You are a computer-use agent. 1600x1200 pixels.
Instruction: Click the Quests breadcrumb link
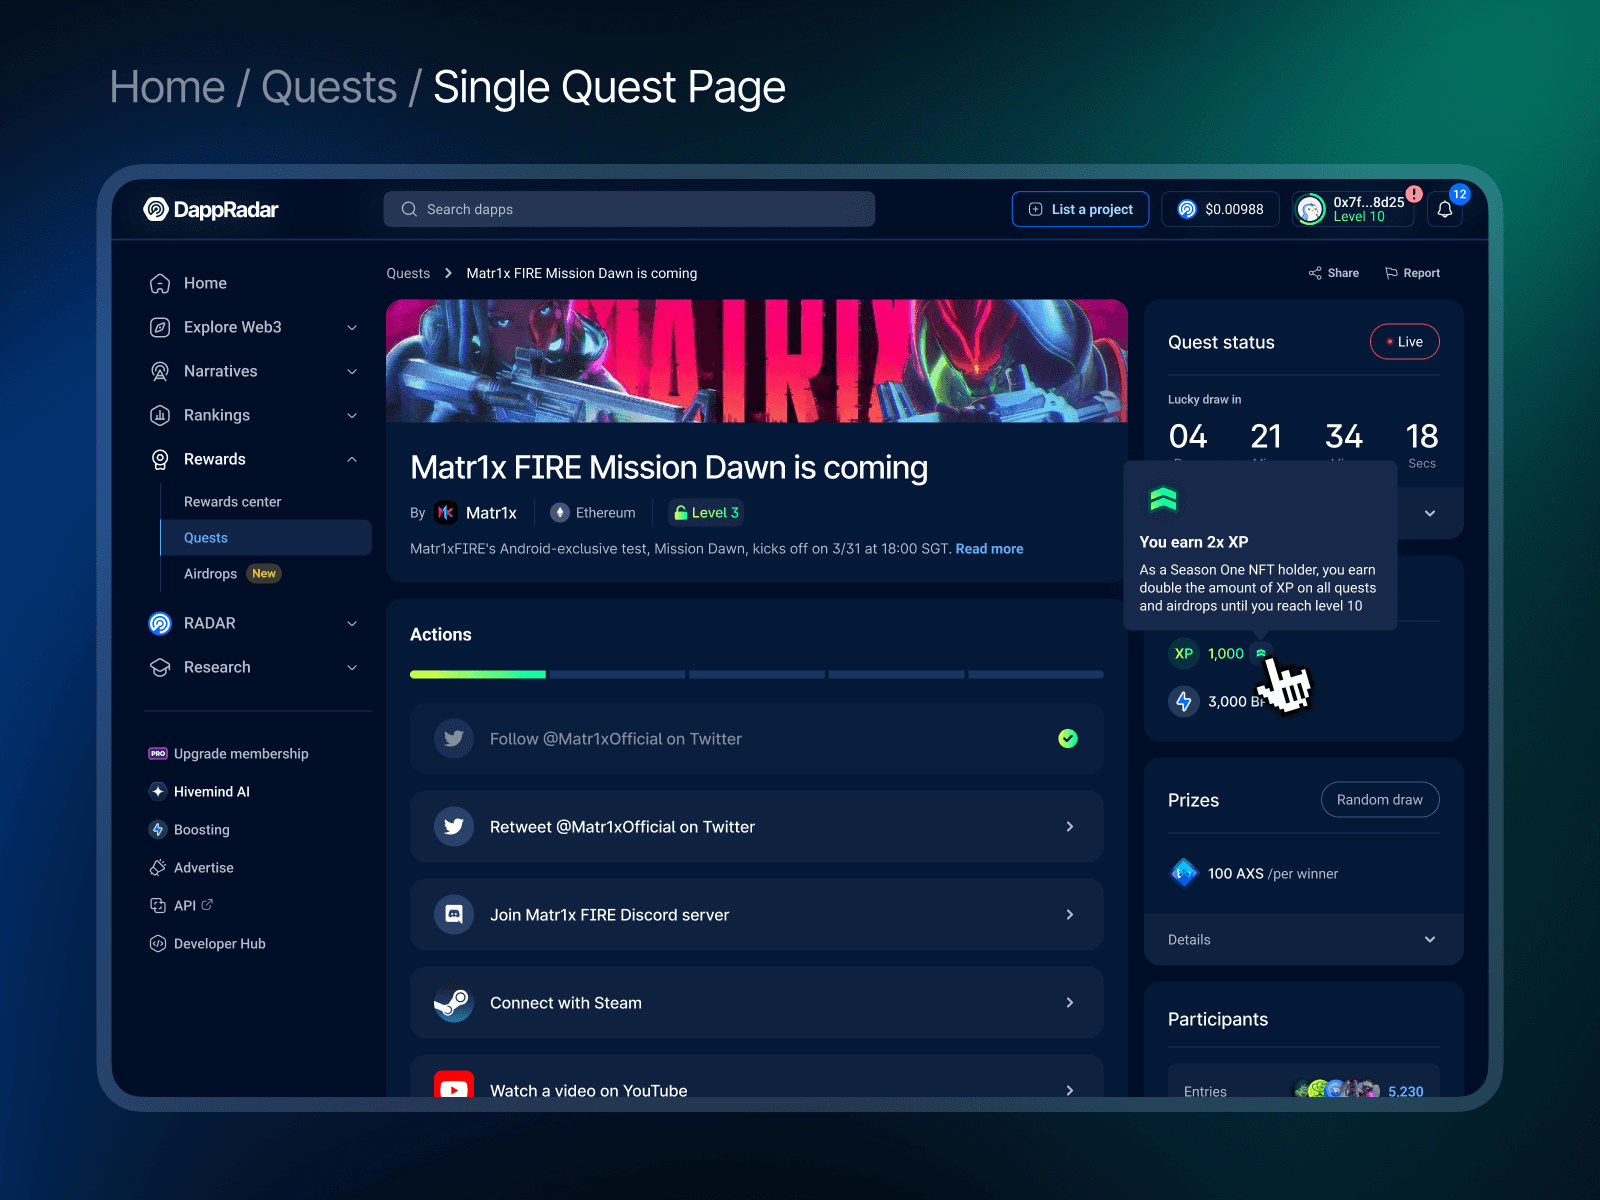tap(408, 273)
